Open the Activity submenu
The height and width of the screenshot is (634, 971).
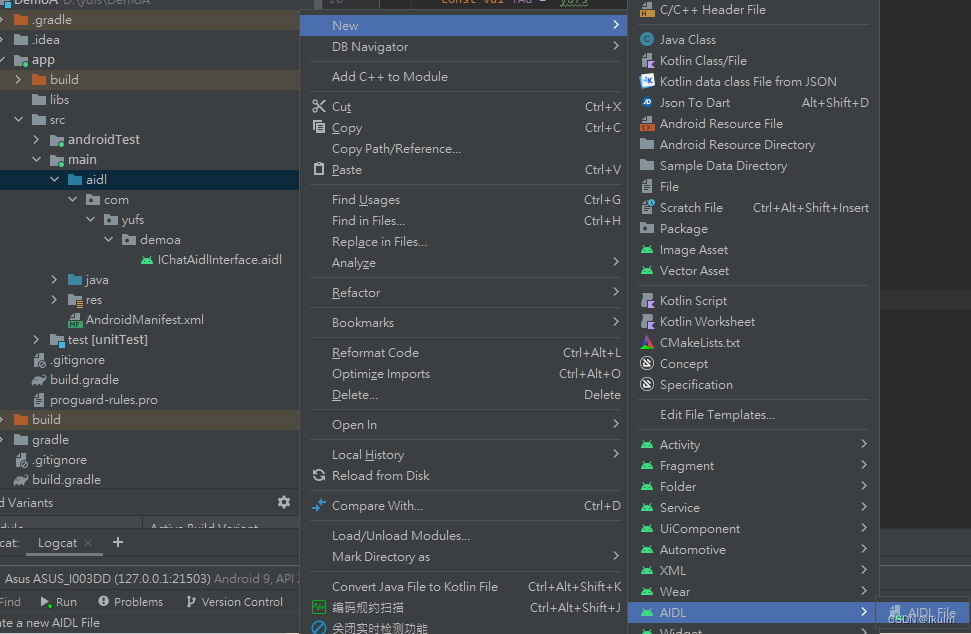click(754, 445)
